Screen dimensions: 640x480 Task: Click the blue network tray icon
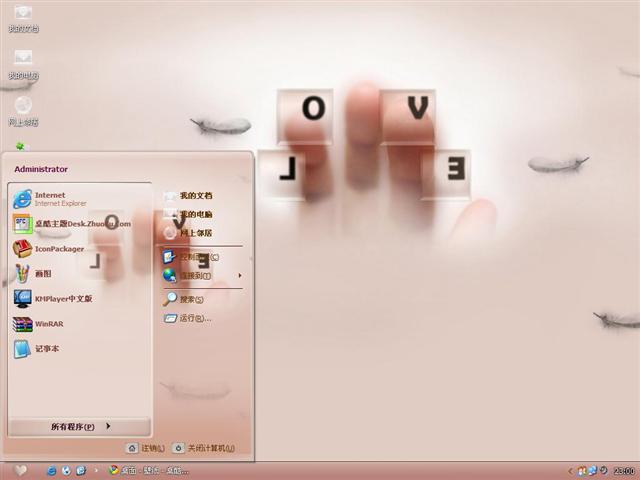(593, 471)
